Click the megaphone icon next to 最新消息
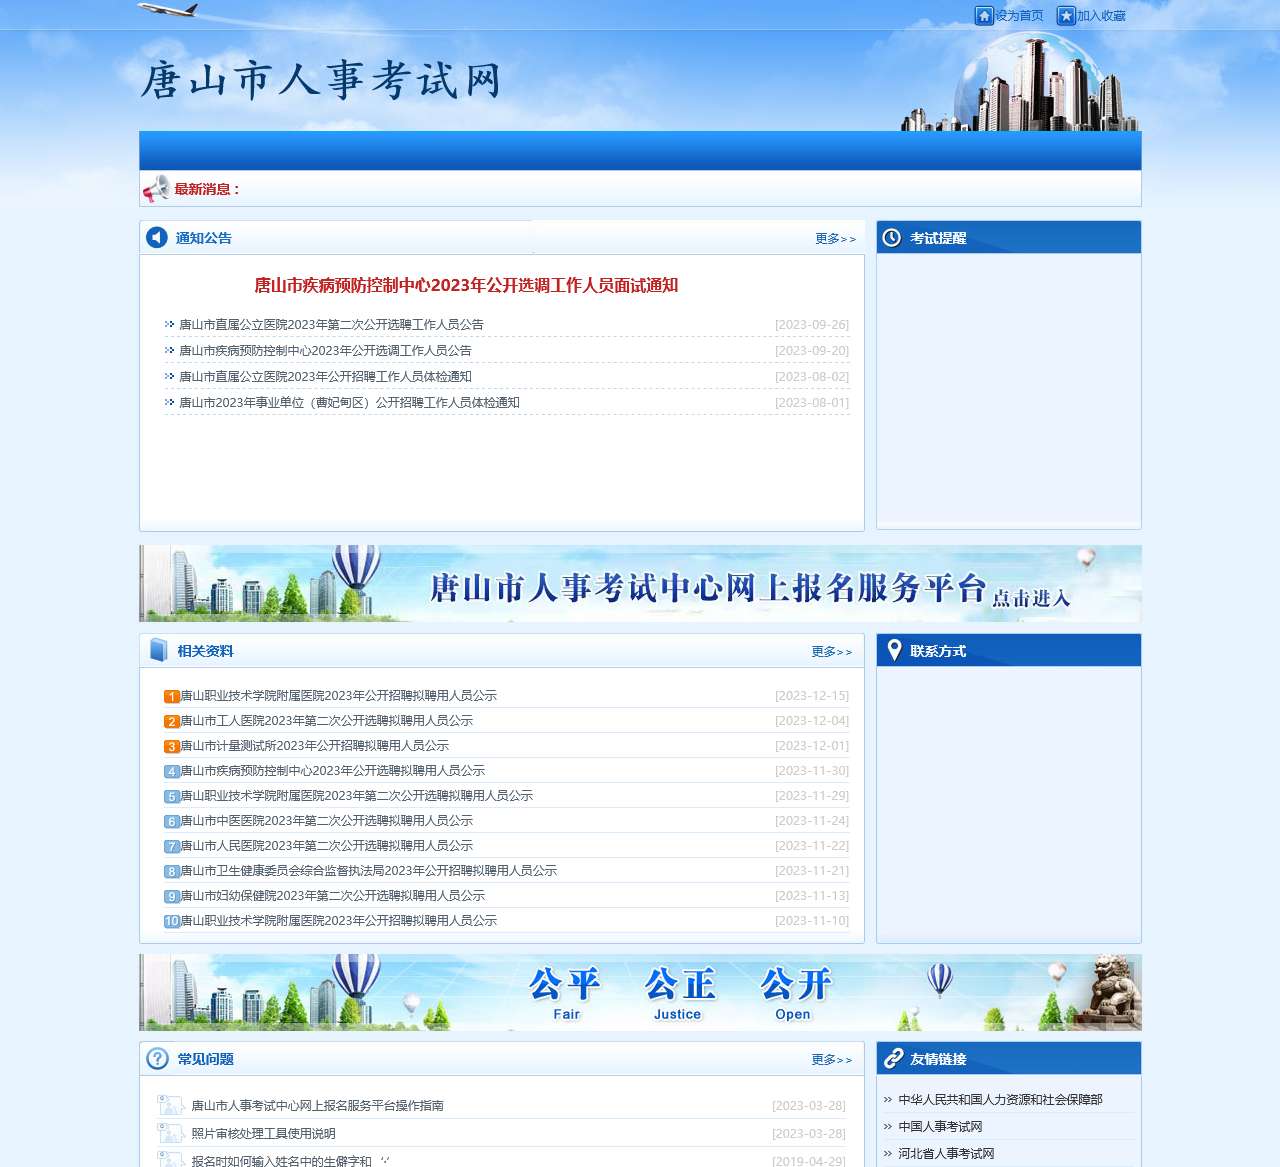The image size is (1280, 1167). (156, 188)
